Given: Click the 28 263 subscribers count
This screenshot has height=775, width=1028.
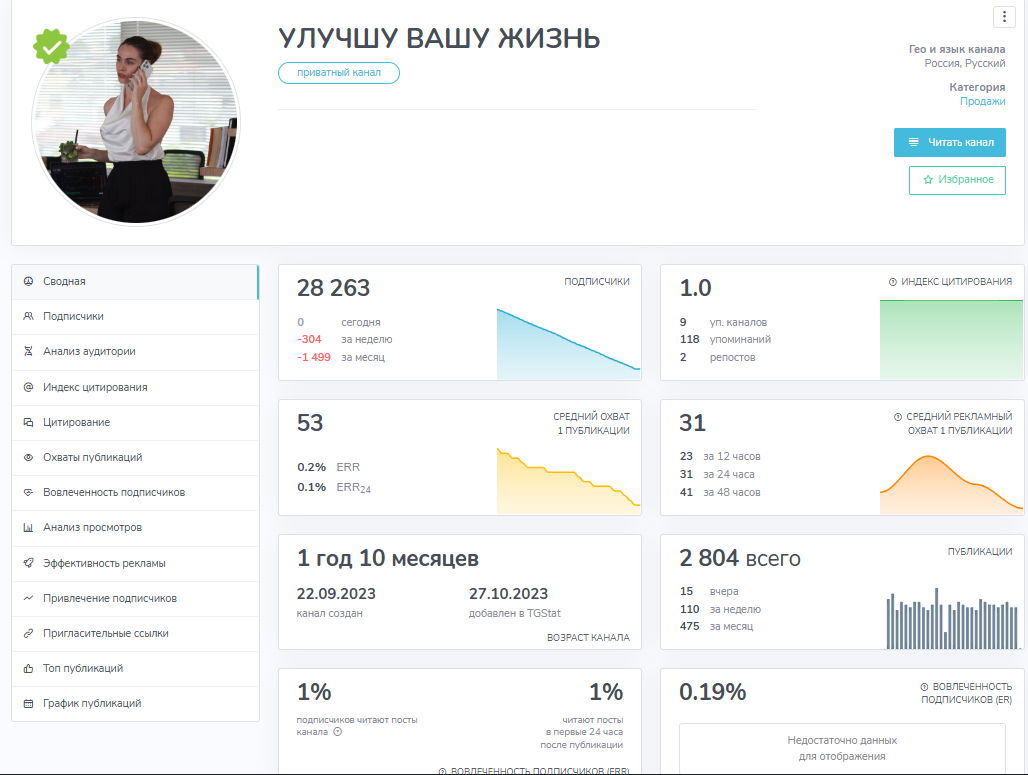Looking at the screenshot, I should pos(333,288).
